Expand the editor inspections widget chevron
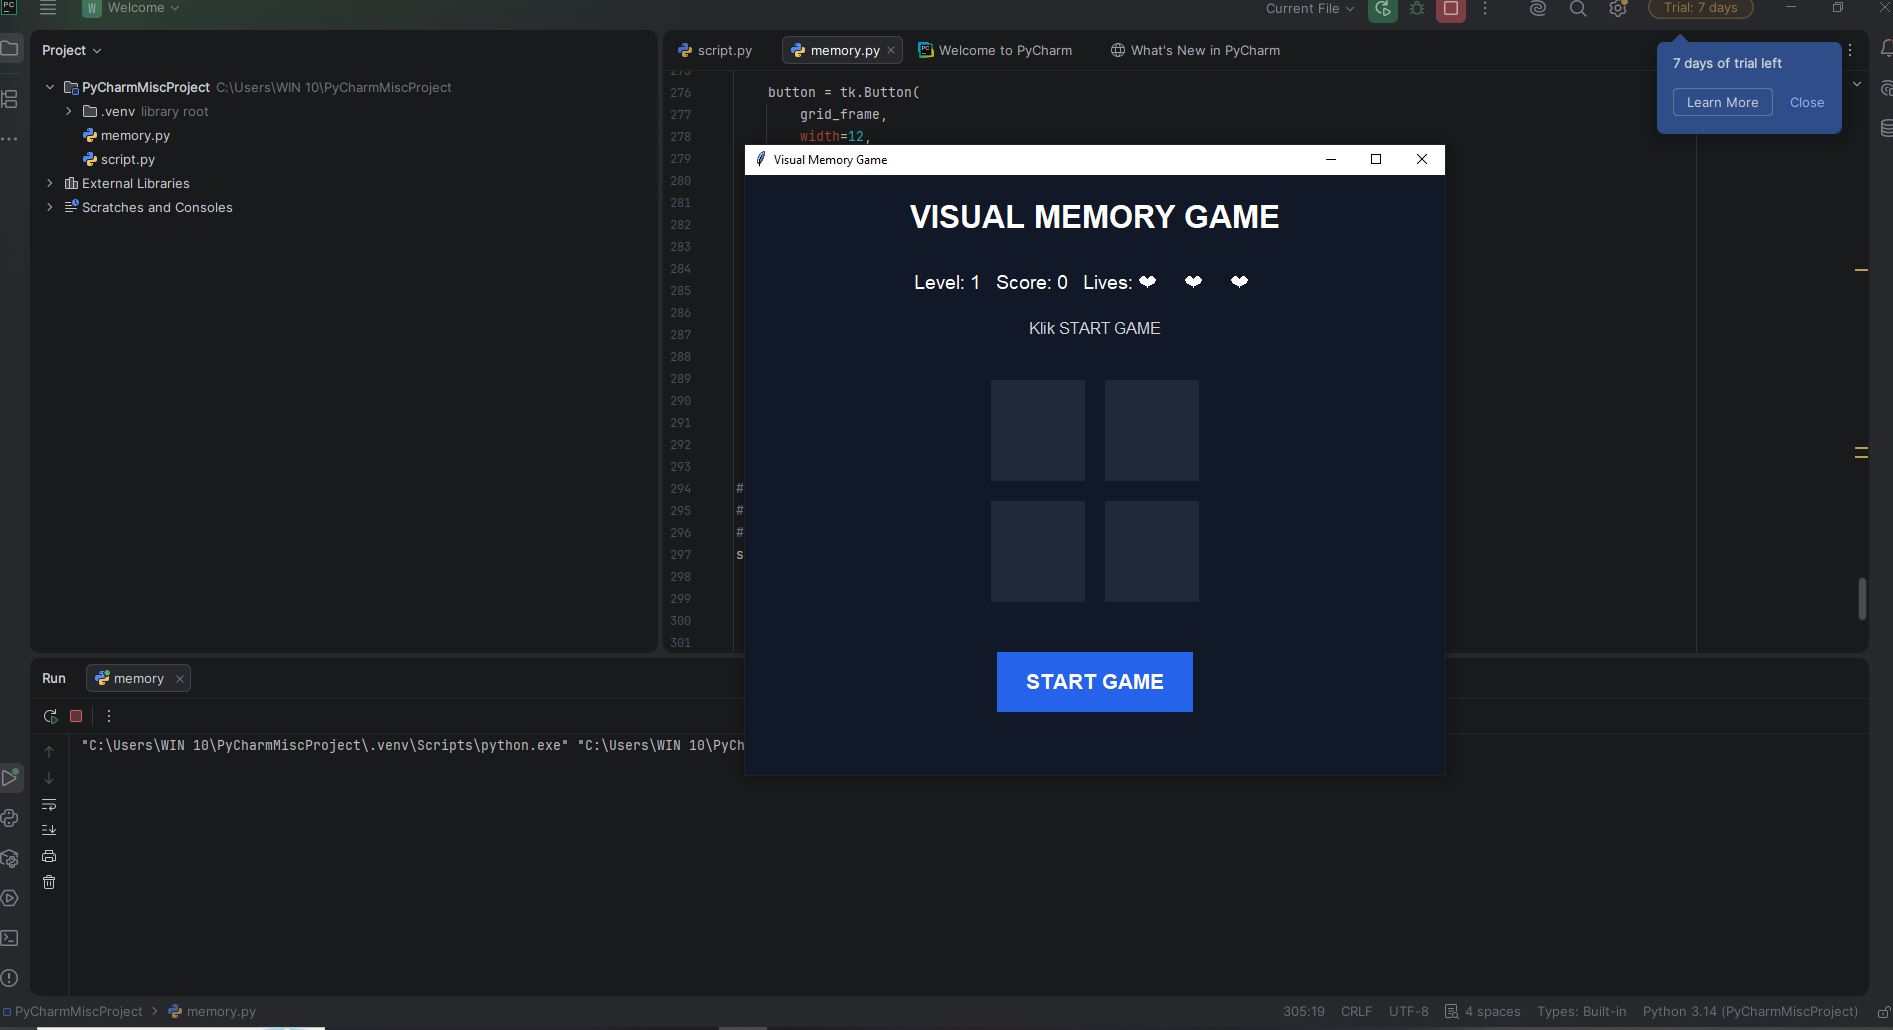Viewport: 1893px width, 1030px height. click(x=1857, y=84)
